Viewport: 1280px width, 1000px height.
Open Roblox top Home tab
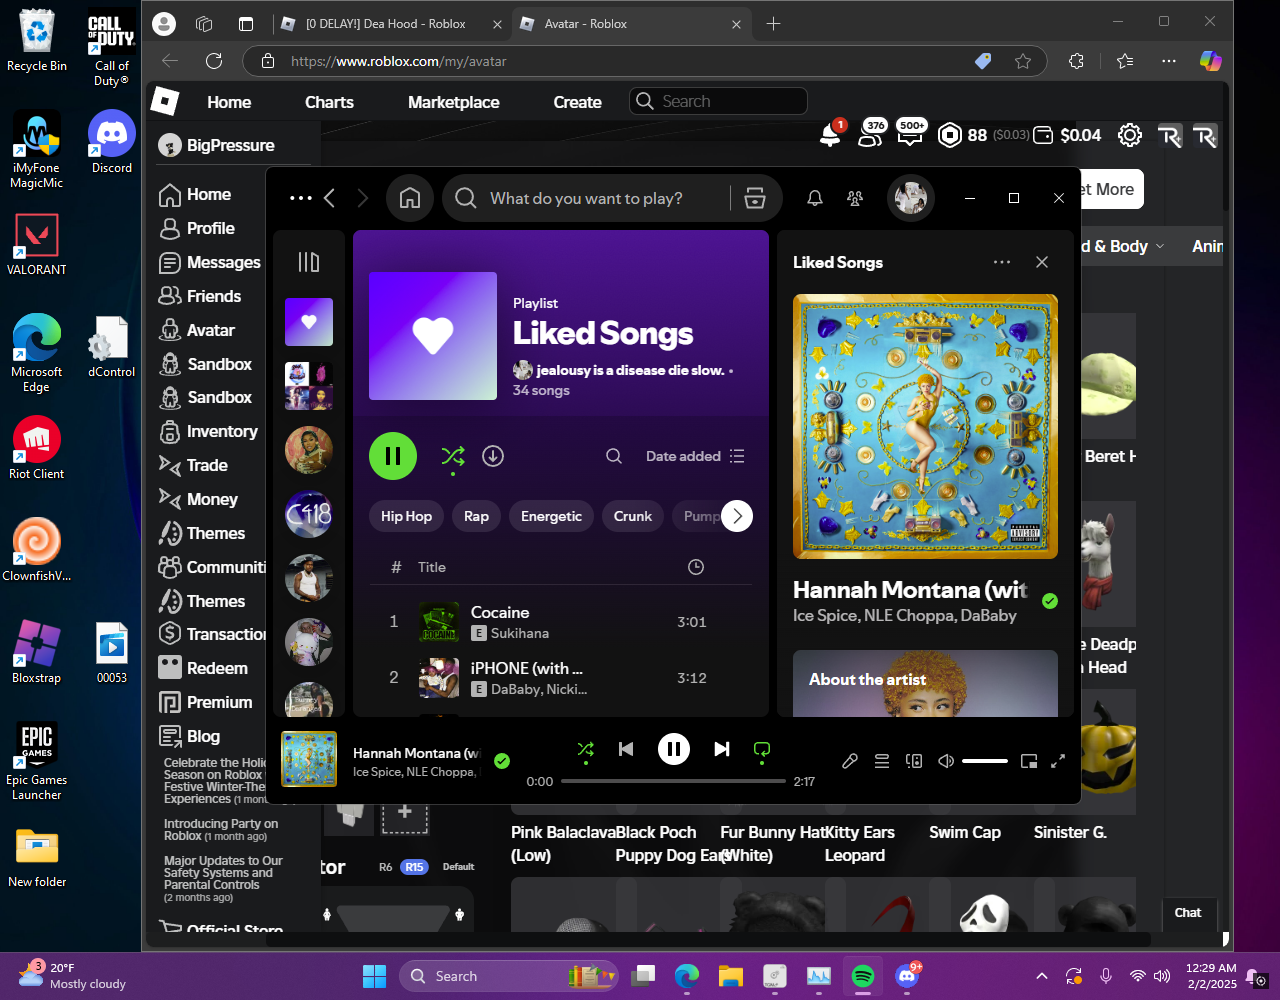(229, 102)
